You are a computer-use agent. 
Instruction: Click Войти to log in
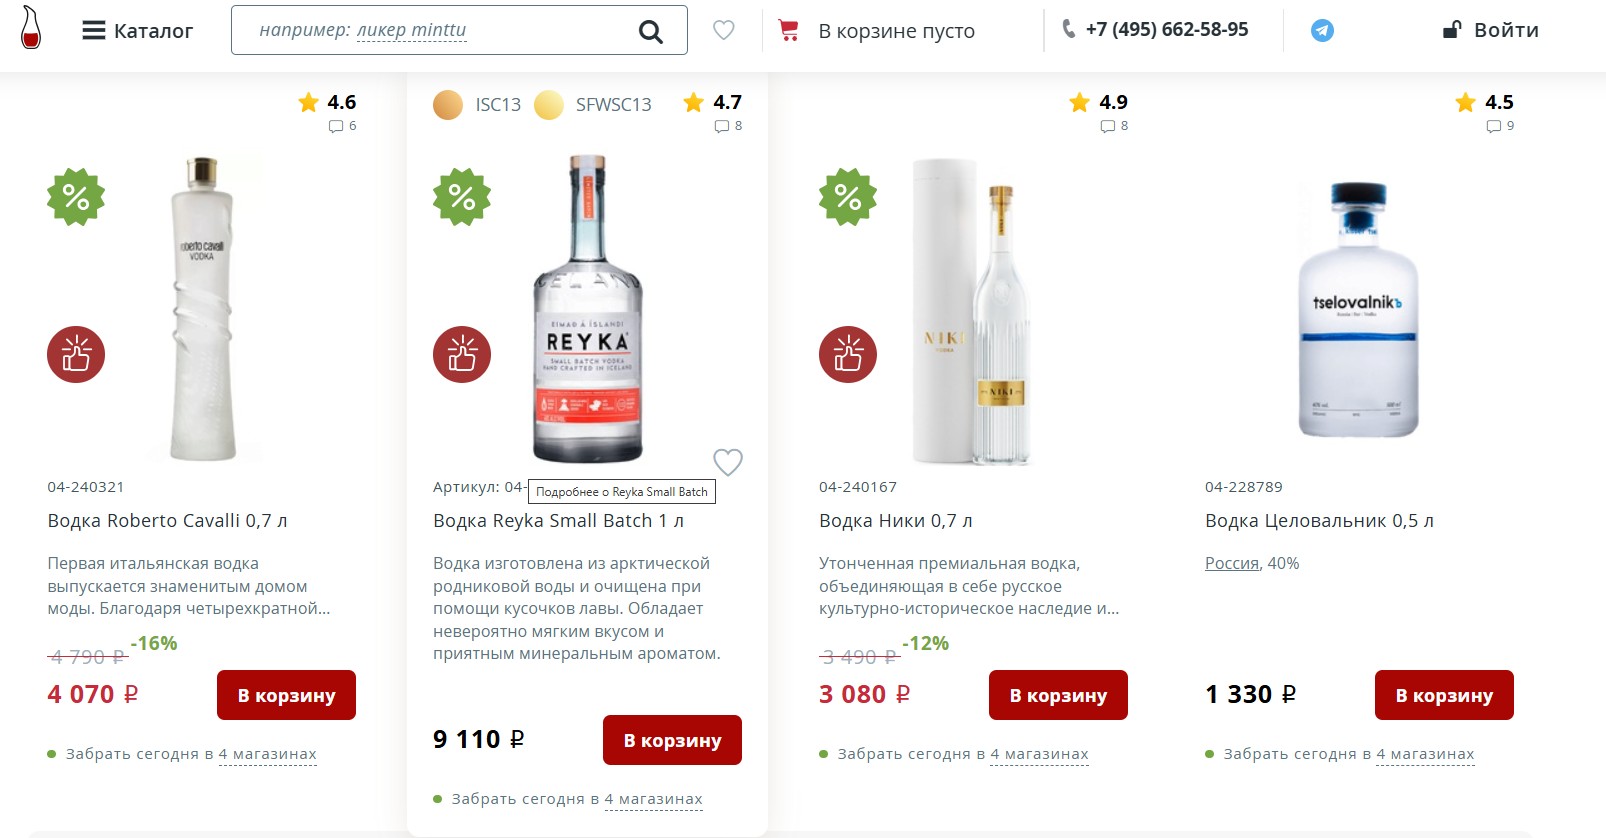click(1491, 30)
